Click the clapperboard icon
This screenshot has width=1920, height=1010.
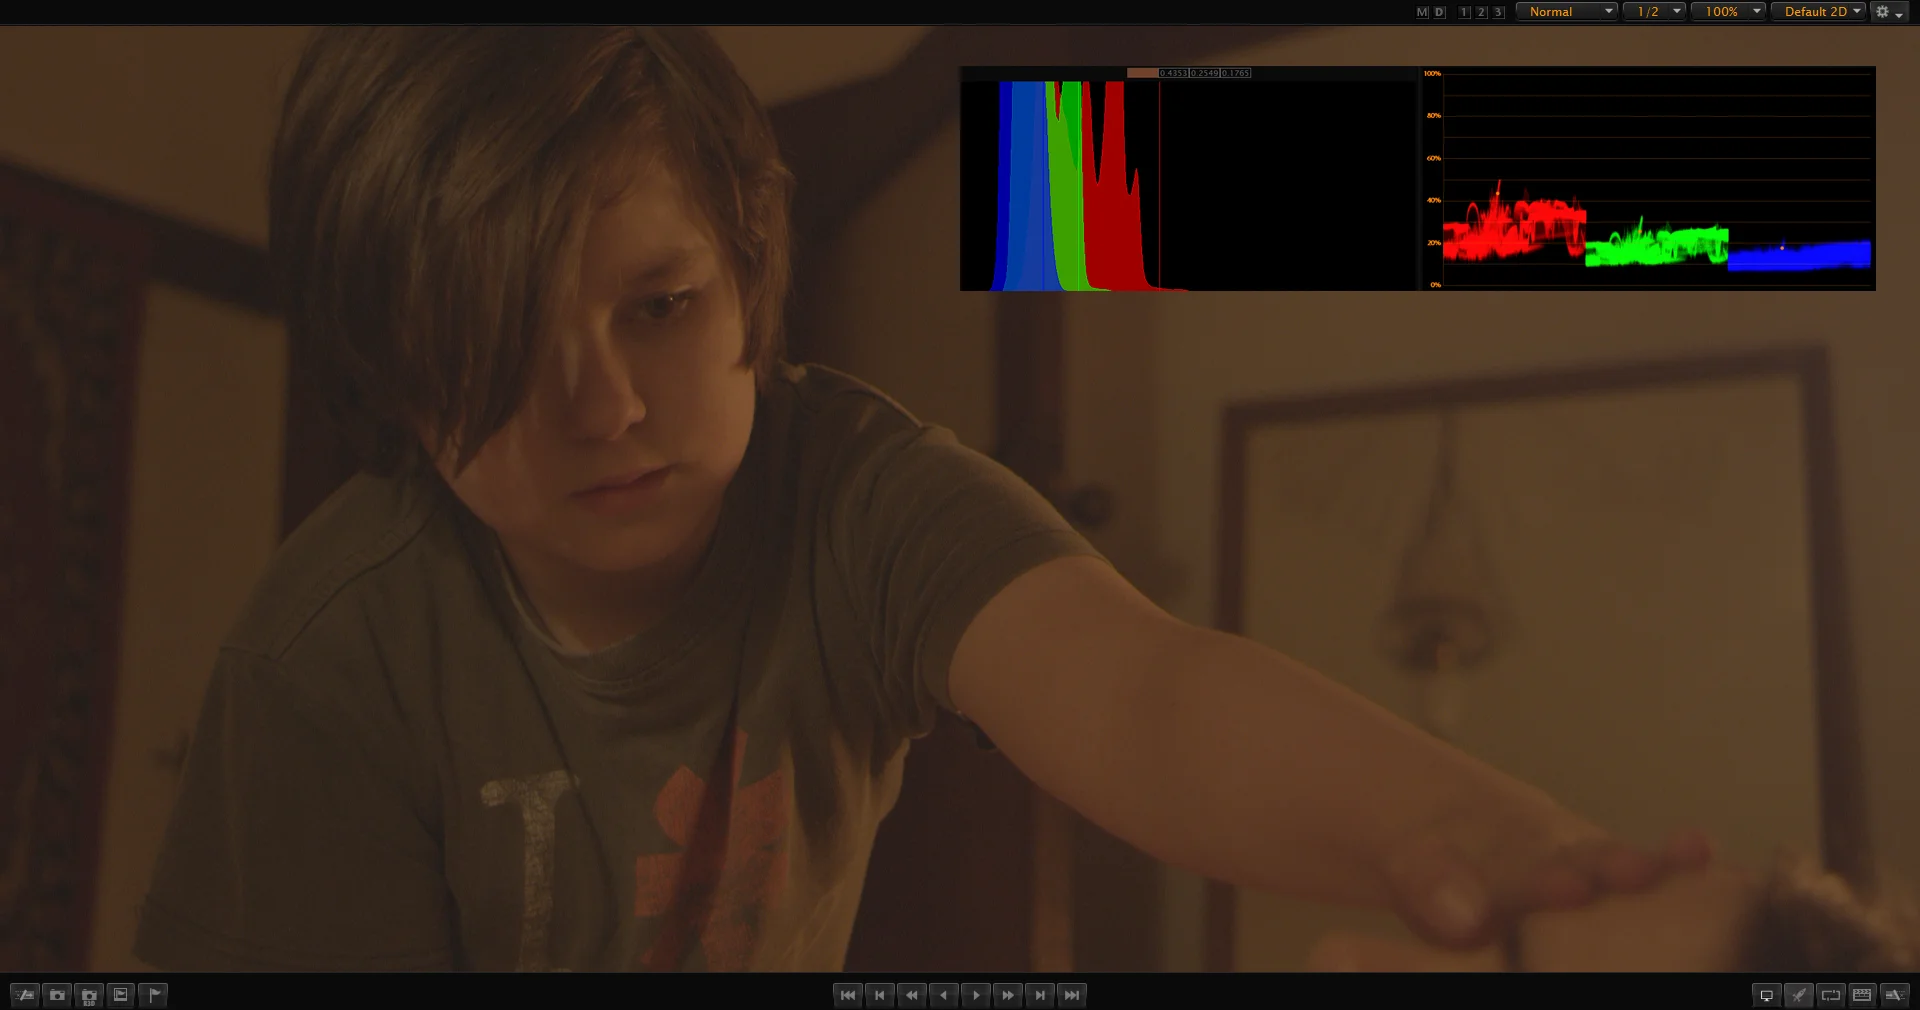coord(1862,995)
